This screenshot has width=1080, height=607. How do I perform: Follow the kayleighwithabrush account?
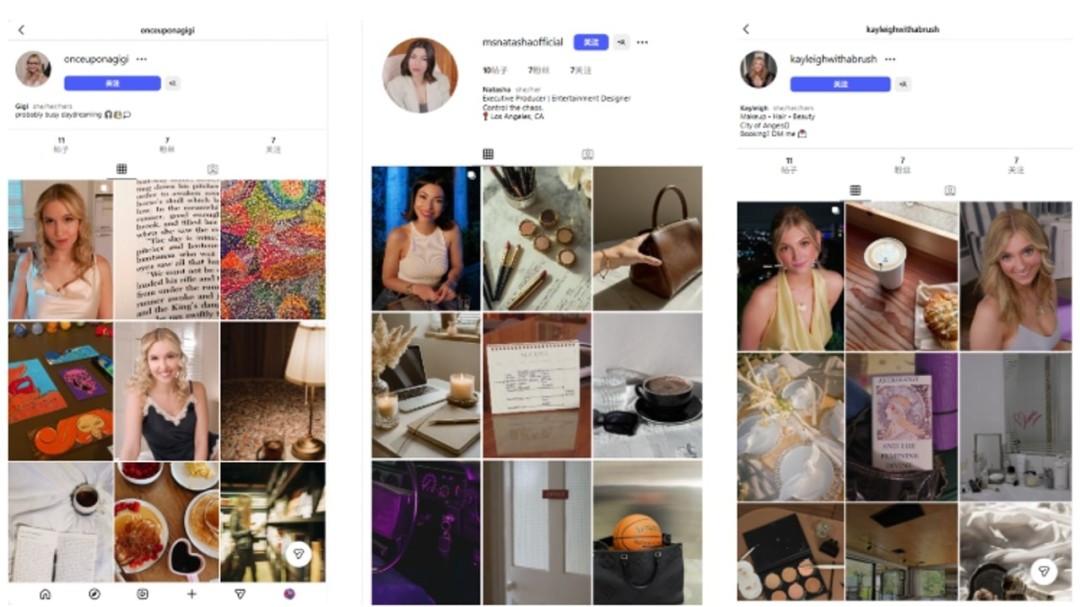(x=840, y=84)
